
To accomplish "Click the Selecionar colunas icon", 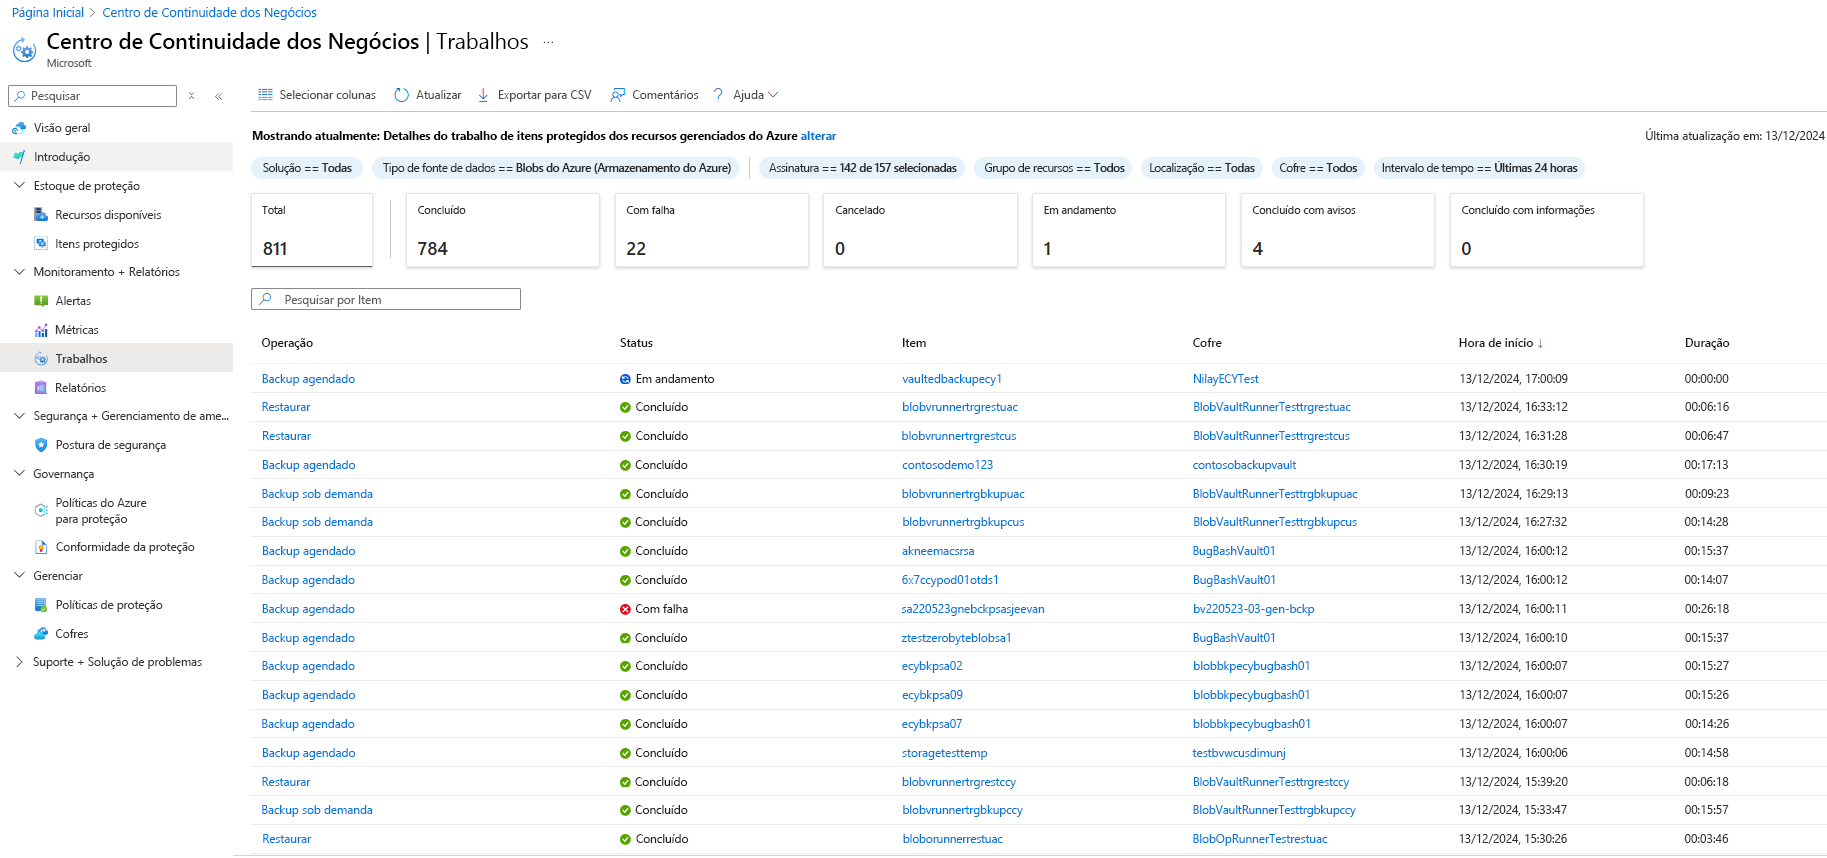I will pyautogui.click(x=265, y=95).
